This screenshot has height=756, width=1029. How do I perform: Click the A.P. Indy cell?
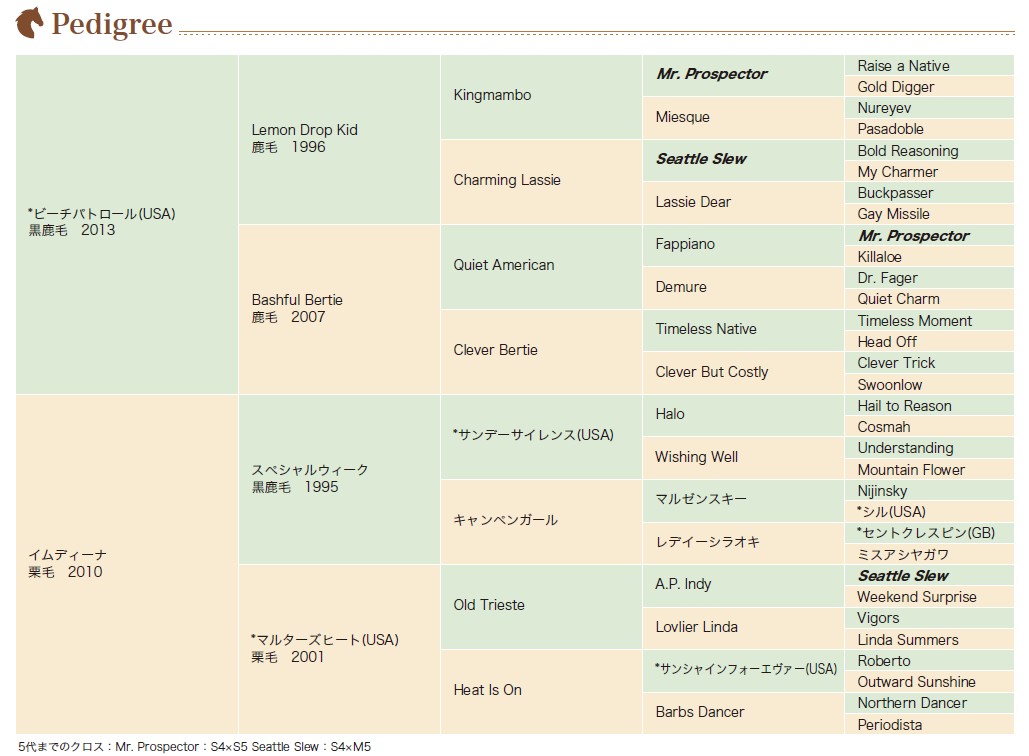[x=743, y=586]
